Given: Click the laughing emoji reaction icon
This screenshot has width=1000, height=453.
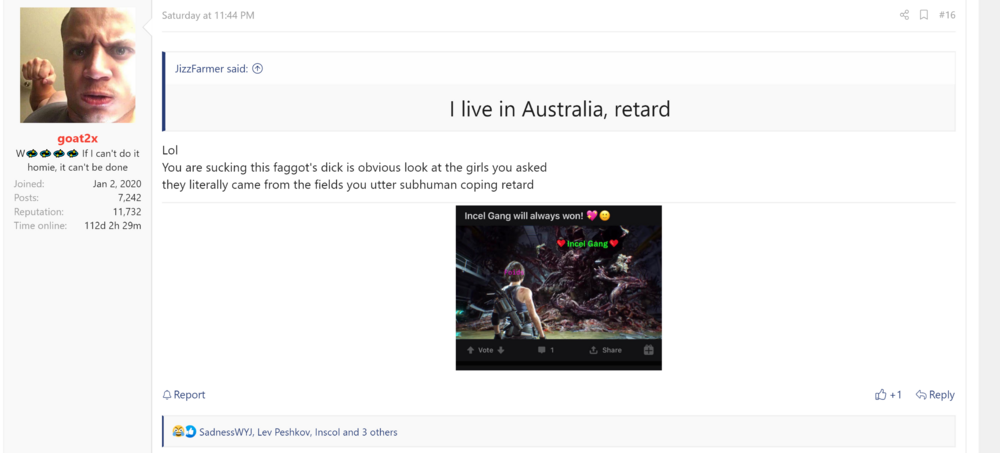Looking at the screenshot, I should [178, 432].
